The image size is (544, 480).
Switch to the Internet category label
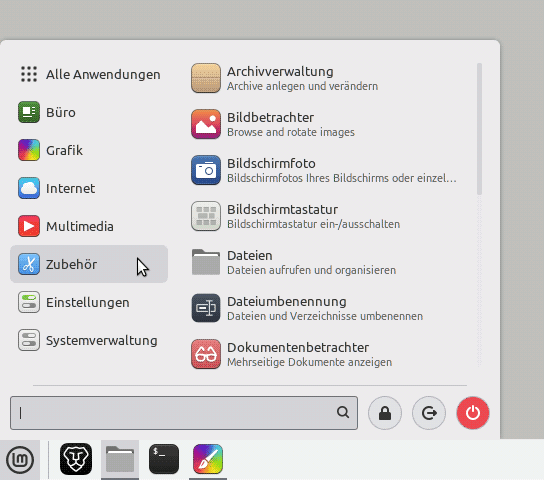point(70,188)
